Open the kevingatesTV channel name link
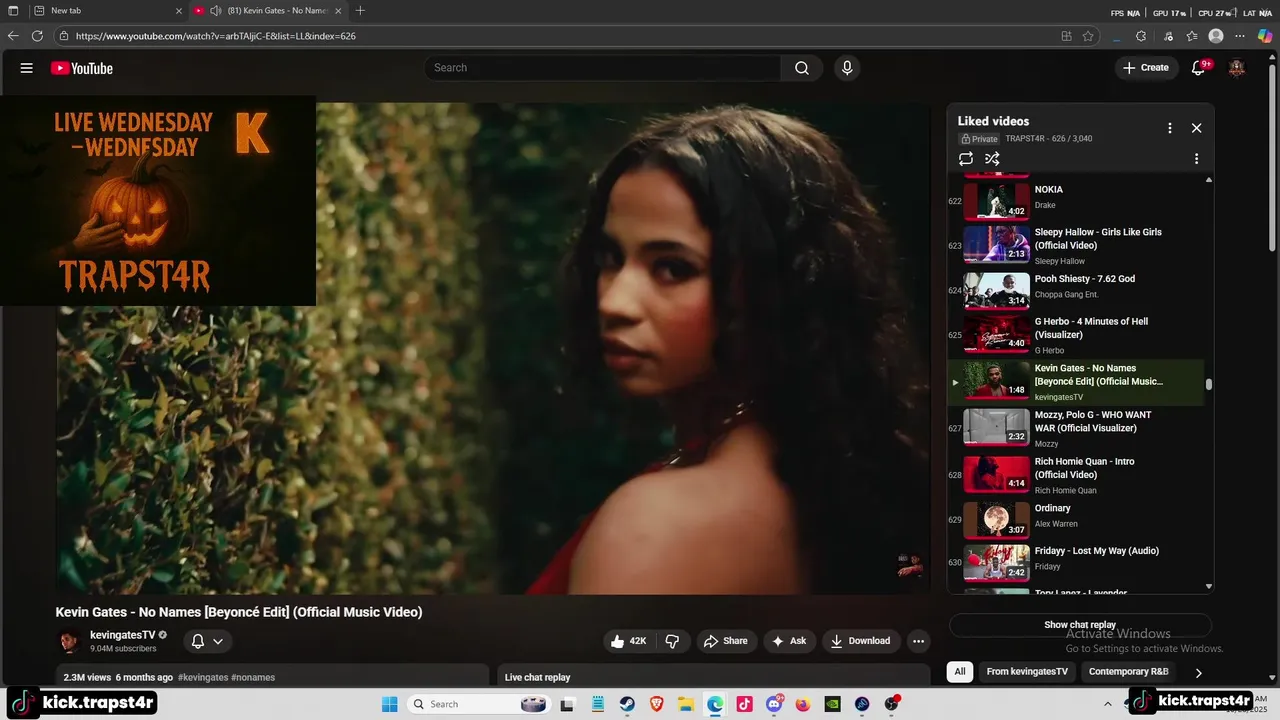This screenshot has height=720, width=1280. 122,635
